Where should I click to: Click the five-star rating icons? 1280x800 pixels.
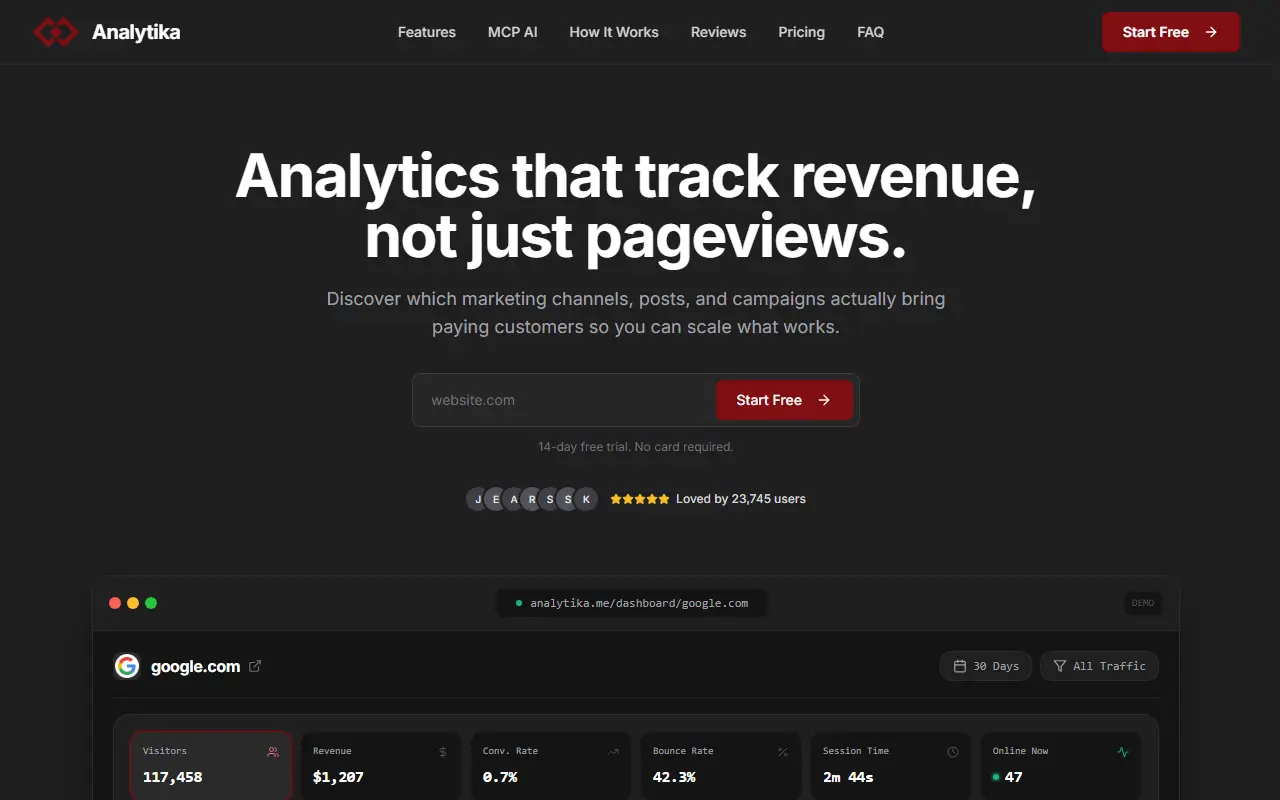pyautogui.click(x=640, y=499)
